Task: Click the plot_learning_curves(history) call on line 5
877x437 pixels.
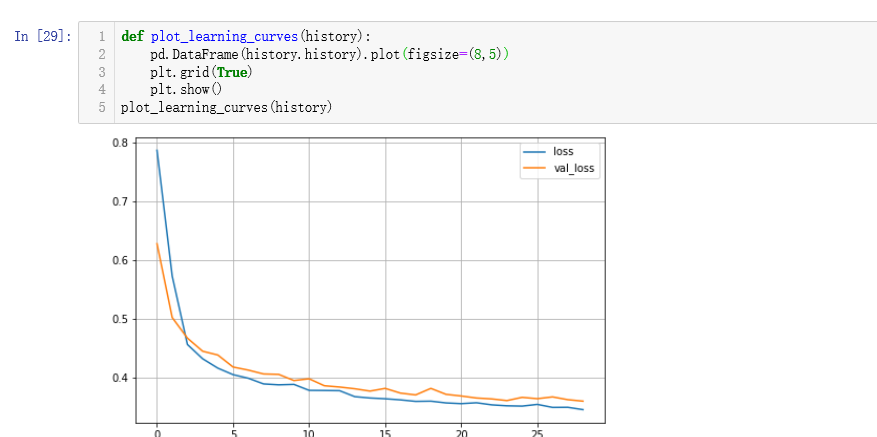Action: click(227, 107)
